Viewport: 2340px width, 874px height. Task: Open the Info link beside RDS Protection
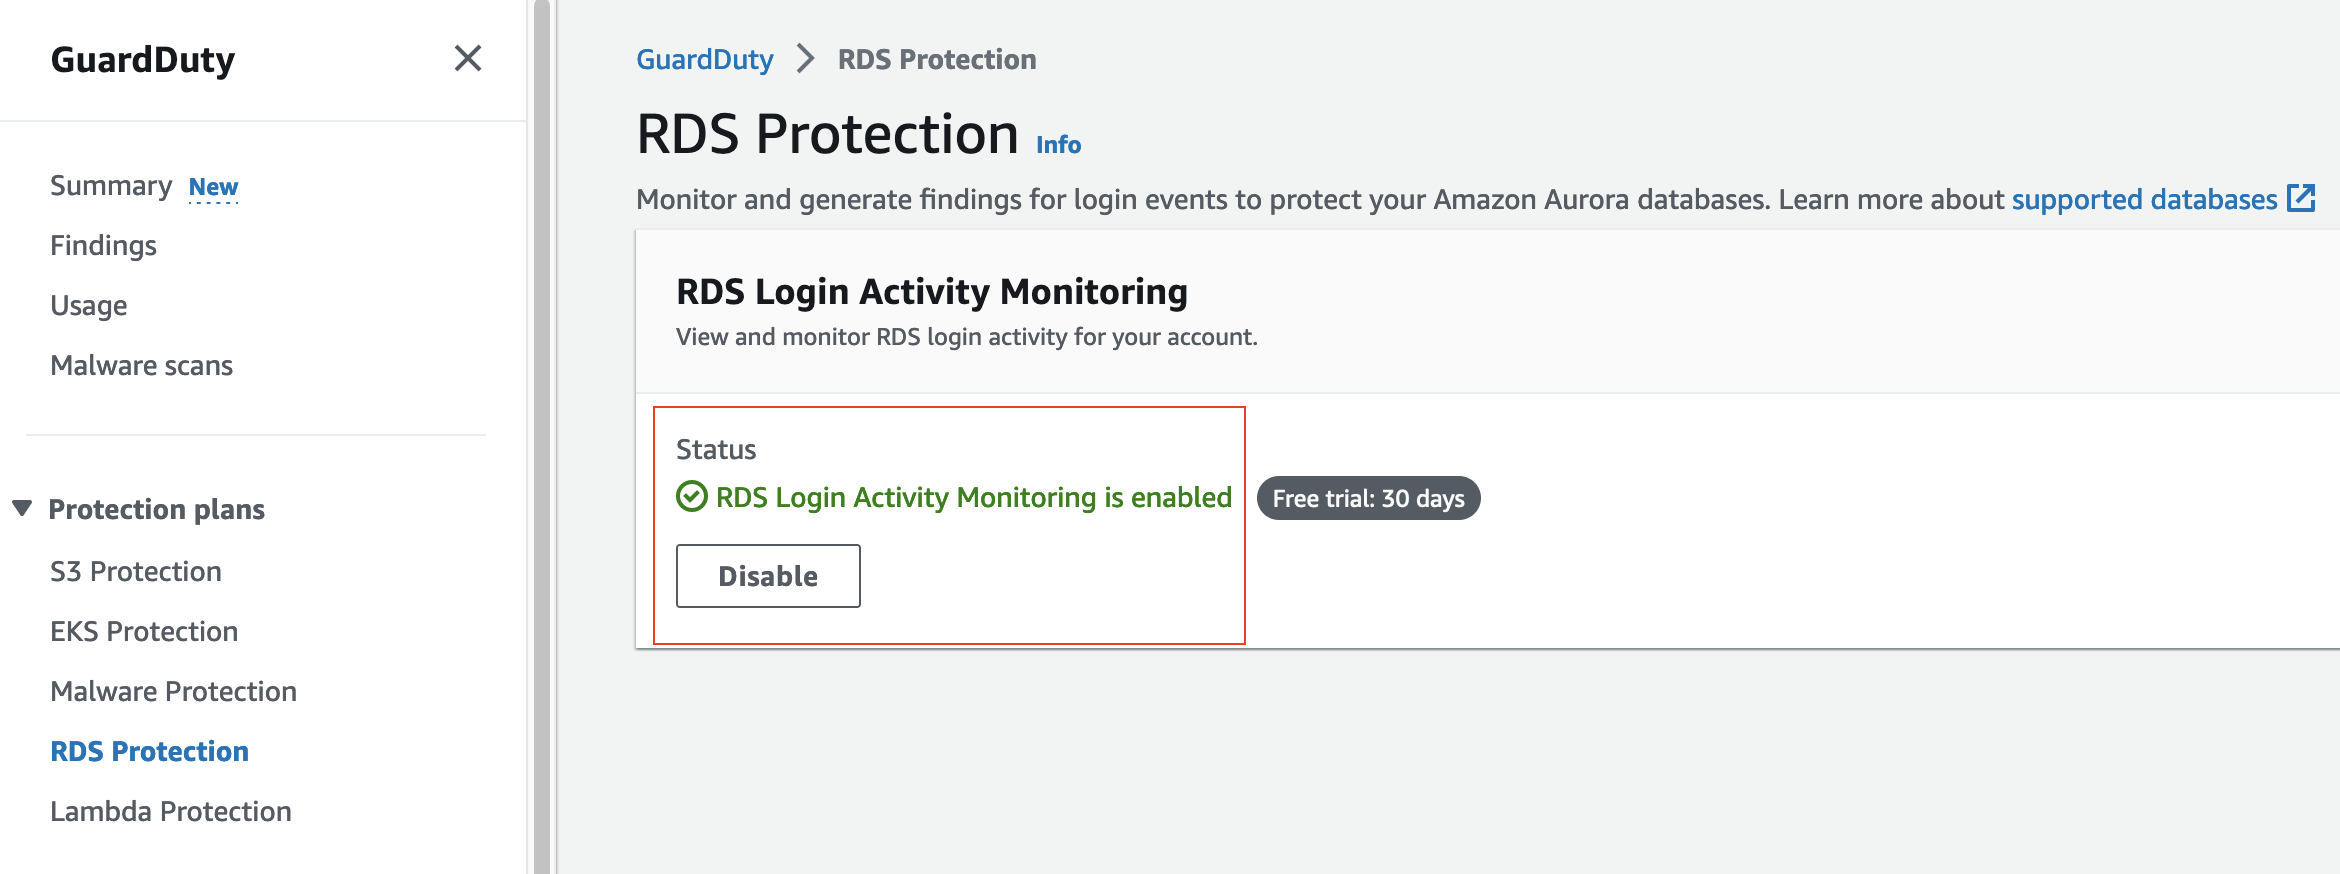pyautogui.click(x=1058, y=145)
